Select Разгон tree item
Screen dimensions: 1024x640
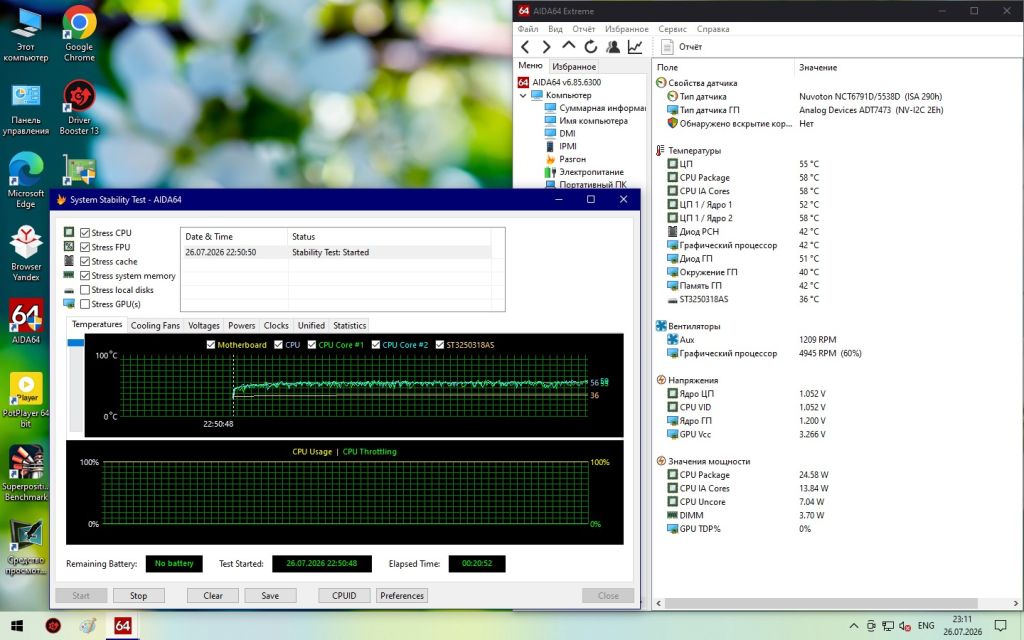565,159
